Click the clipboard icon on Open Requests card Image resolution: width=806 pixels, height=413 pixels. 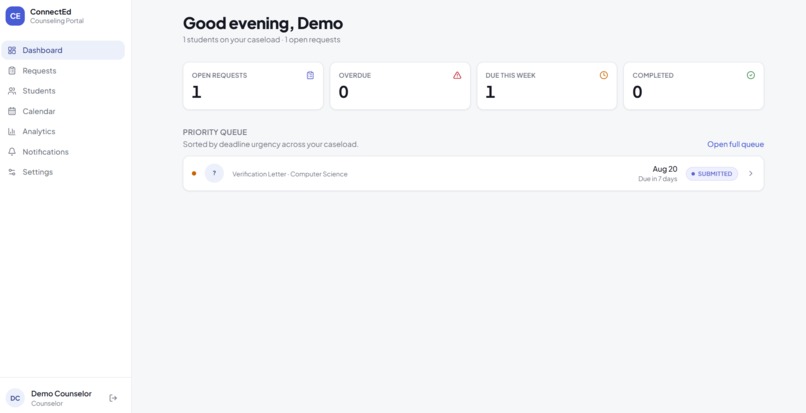pos(310,75)
